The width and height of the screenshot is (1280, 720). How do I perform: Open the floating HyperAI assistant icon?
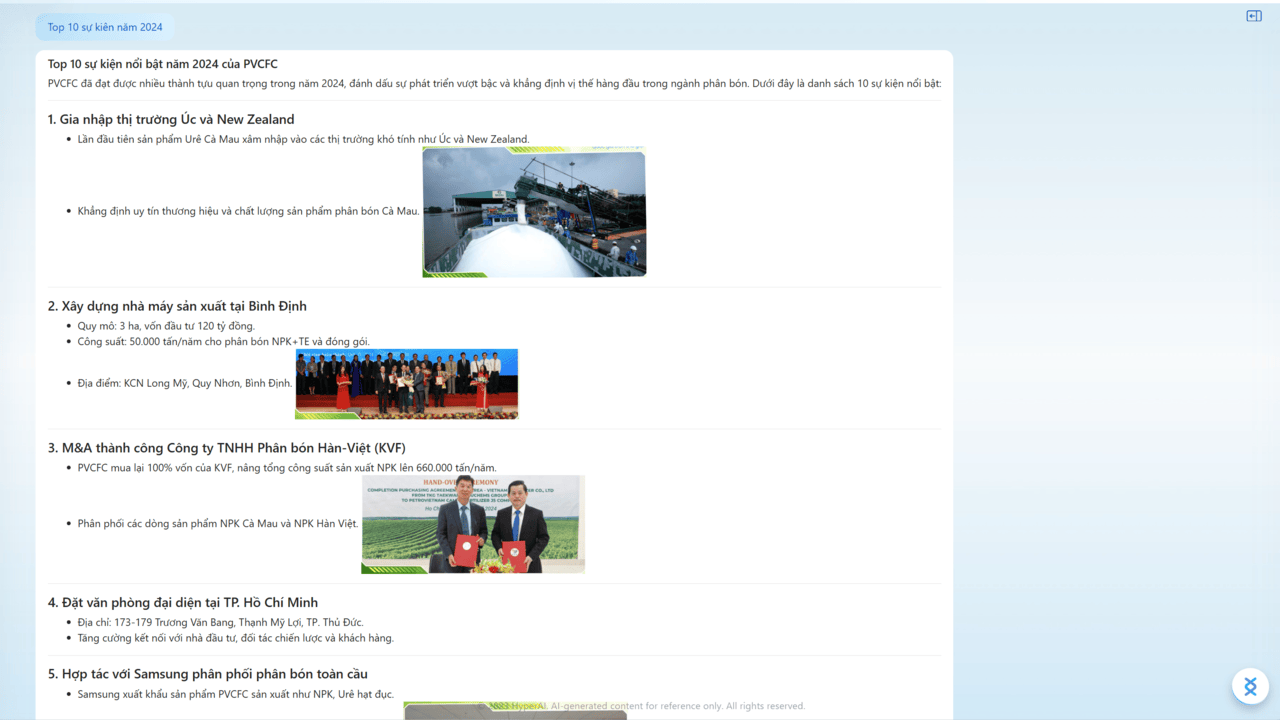coord(1250,686)
